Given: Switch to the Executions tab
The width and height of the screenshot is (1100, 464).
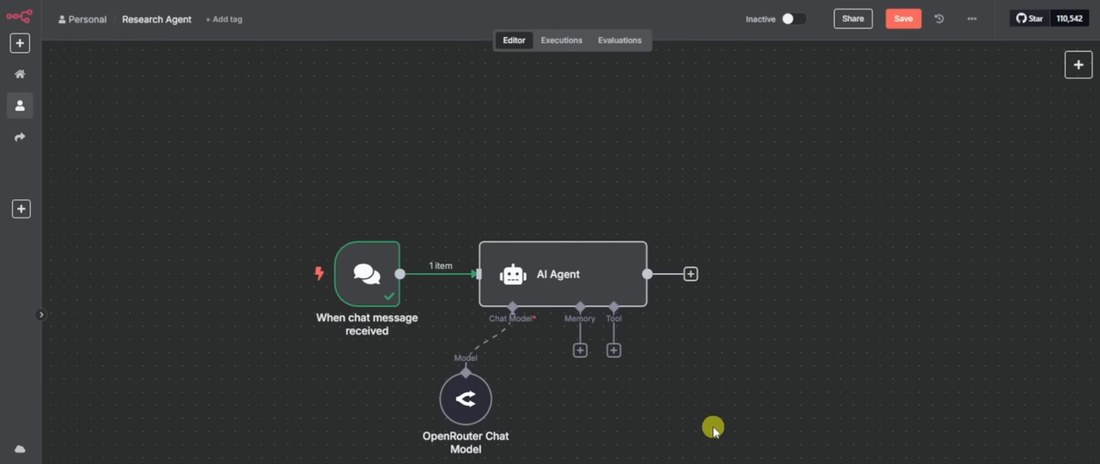Looking at the screenshot, I should (x=561, y=41).
